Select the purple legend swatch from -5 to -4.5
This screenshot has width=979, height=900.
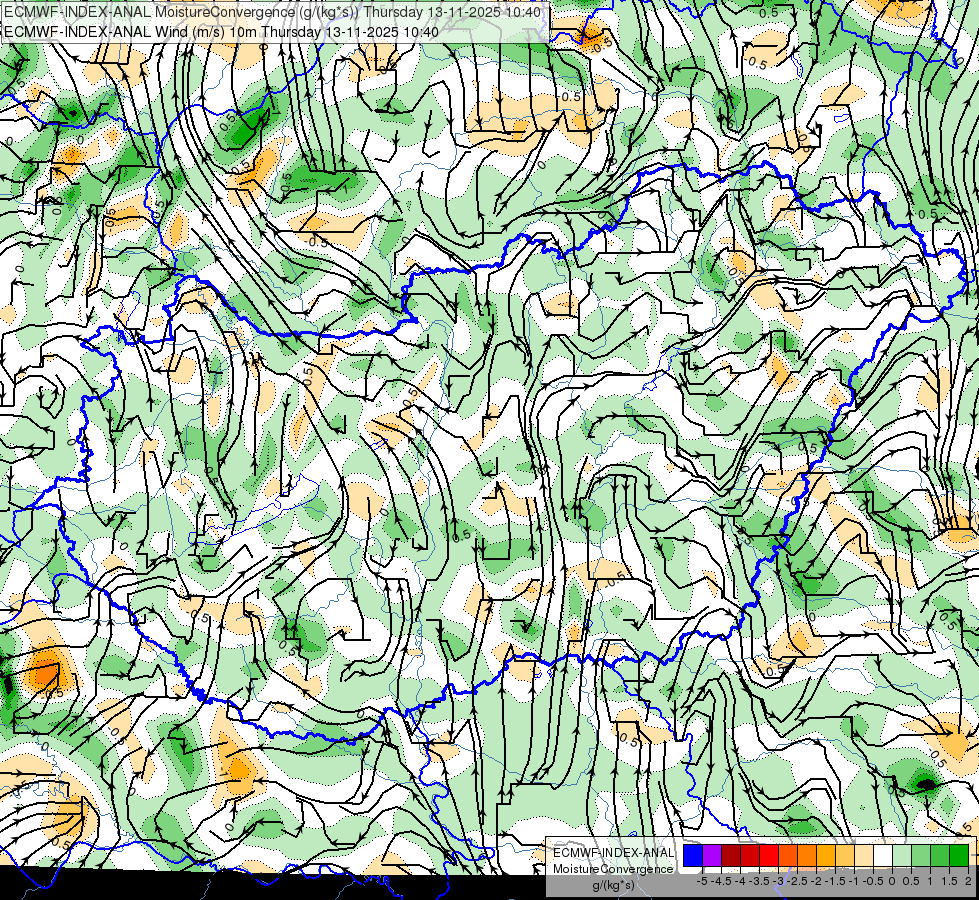(712, 856)
